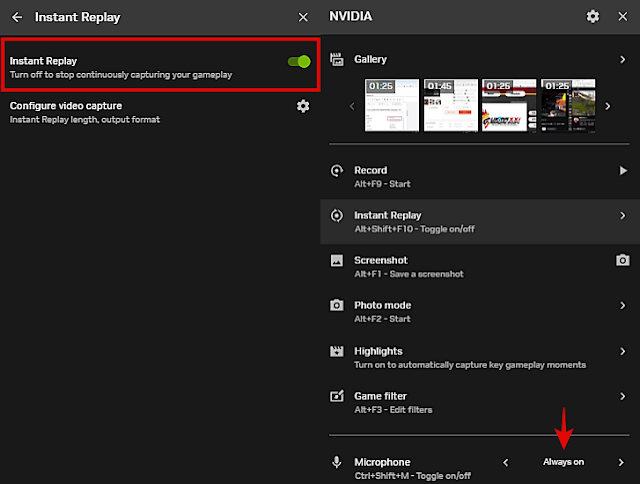The width and height of the screenshot is (640, 484).
Task: Click the Instant Replay icon in NVIDIA menu
Action: pyautogui.click(x=337, y=215)
